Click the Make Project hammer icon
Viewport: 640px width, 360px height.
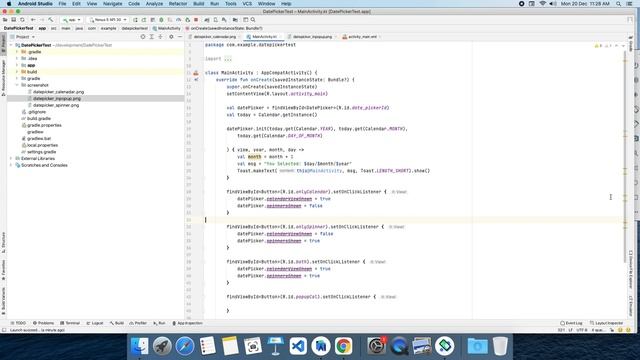pos(51,20)
